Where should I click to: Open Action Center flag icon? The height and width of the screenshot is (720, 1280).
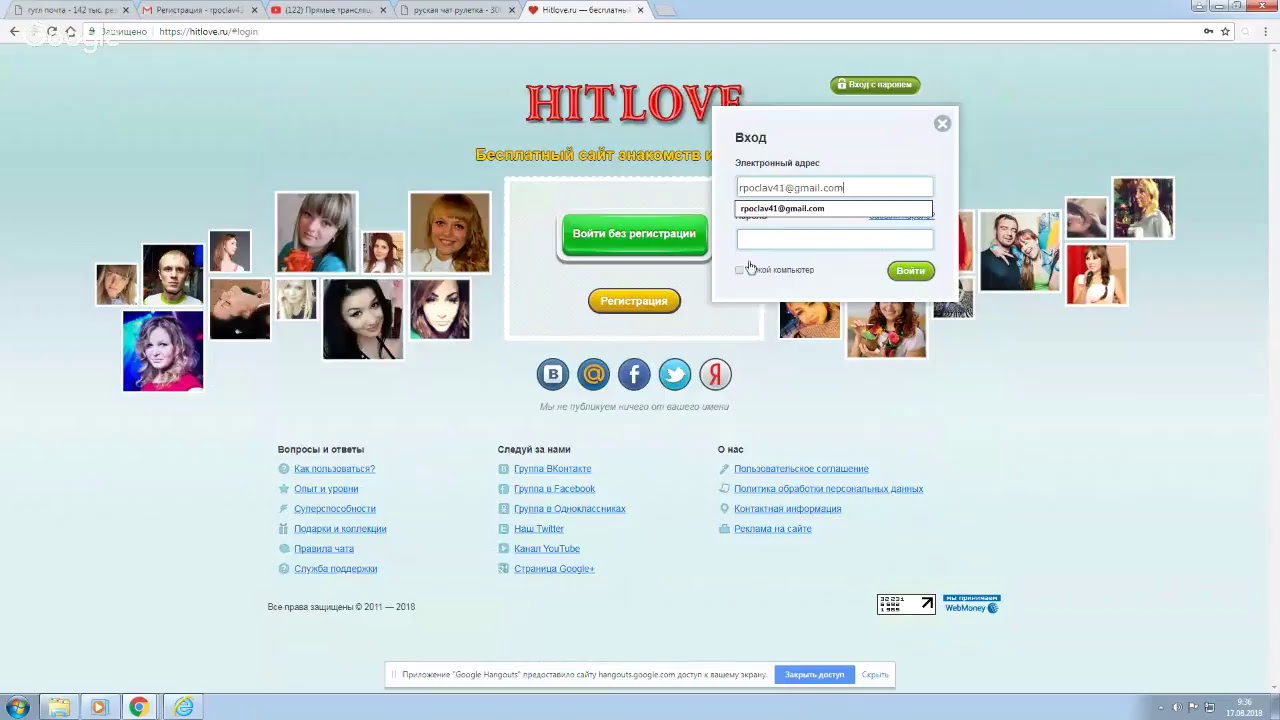pyautogui.click(x=1193, y=707)
